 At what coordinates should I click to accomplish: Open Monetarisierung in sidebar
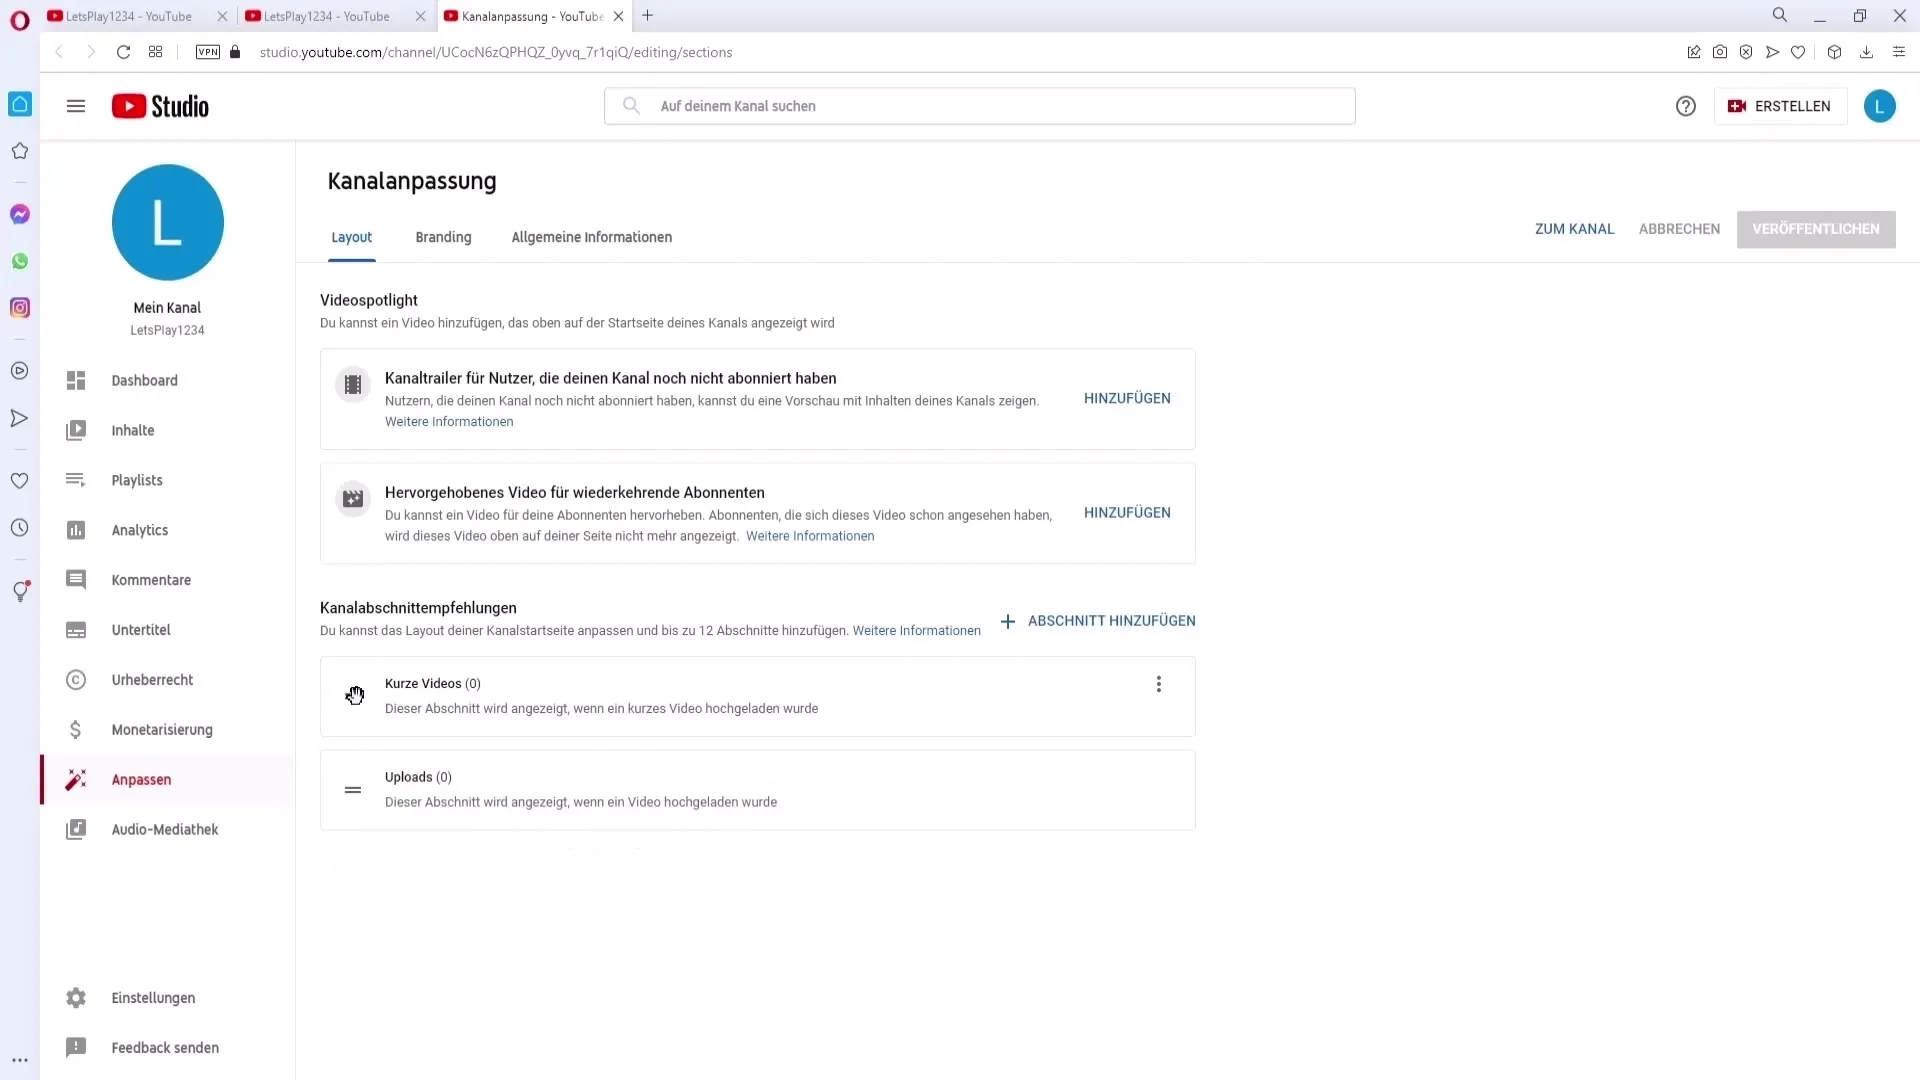[162, 729]
